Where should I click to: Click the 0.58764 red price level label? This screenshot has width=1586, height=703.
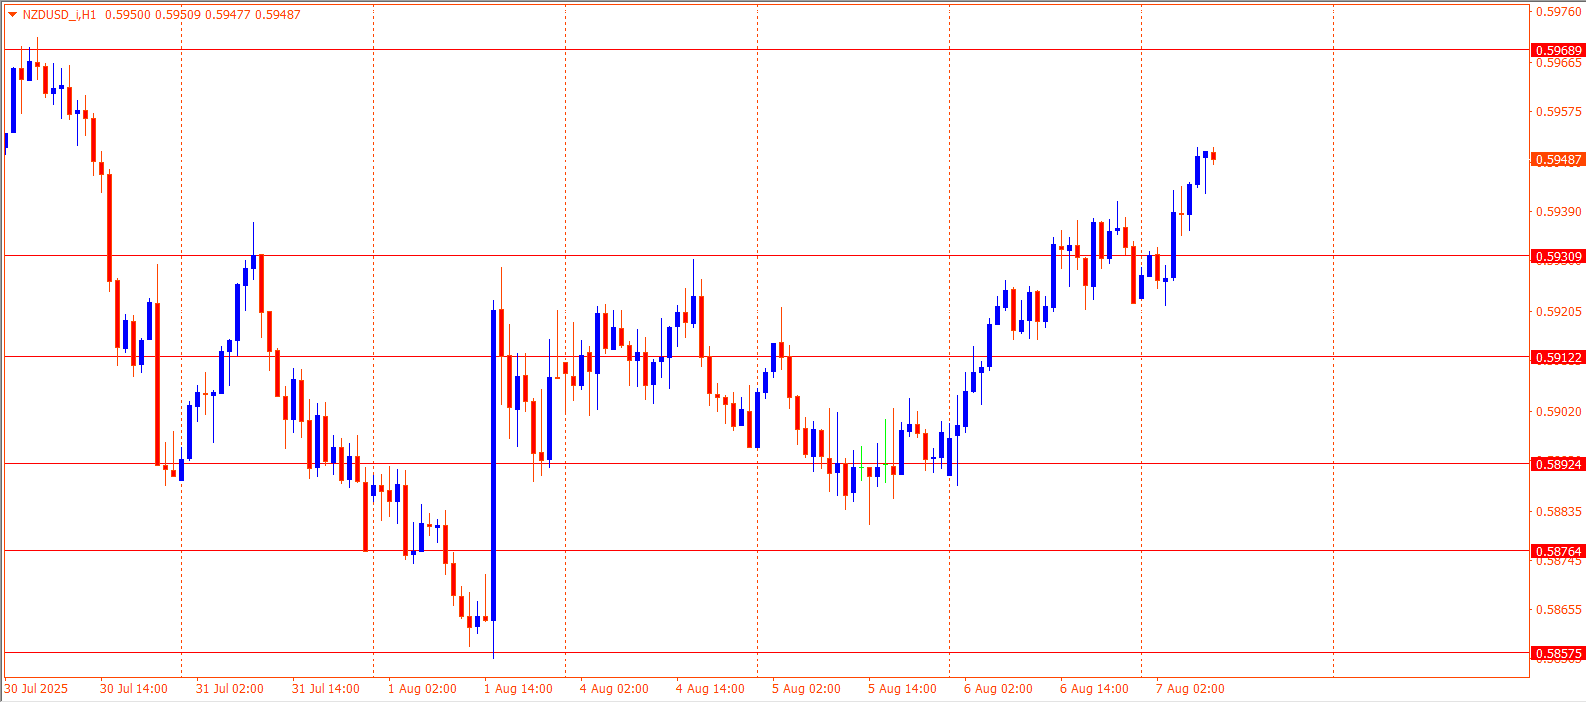tap(1558, 551)
